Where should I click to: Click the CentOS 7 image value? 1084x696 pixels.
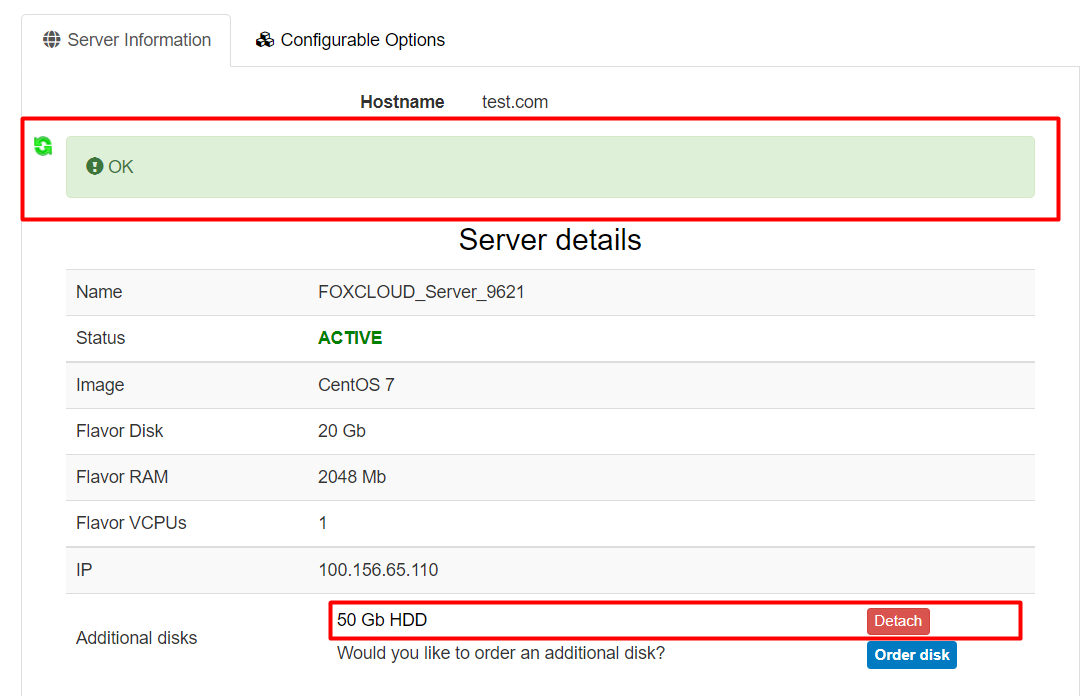click(x=356, y=385)
